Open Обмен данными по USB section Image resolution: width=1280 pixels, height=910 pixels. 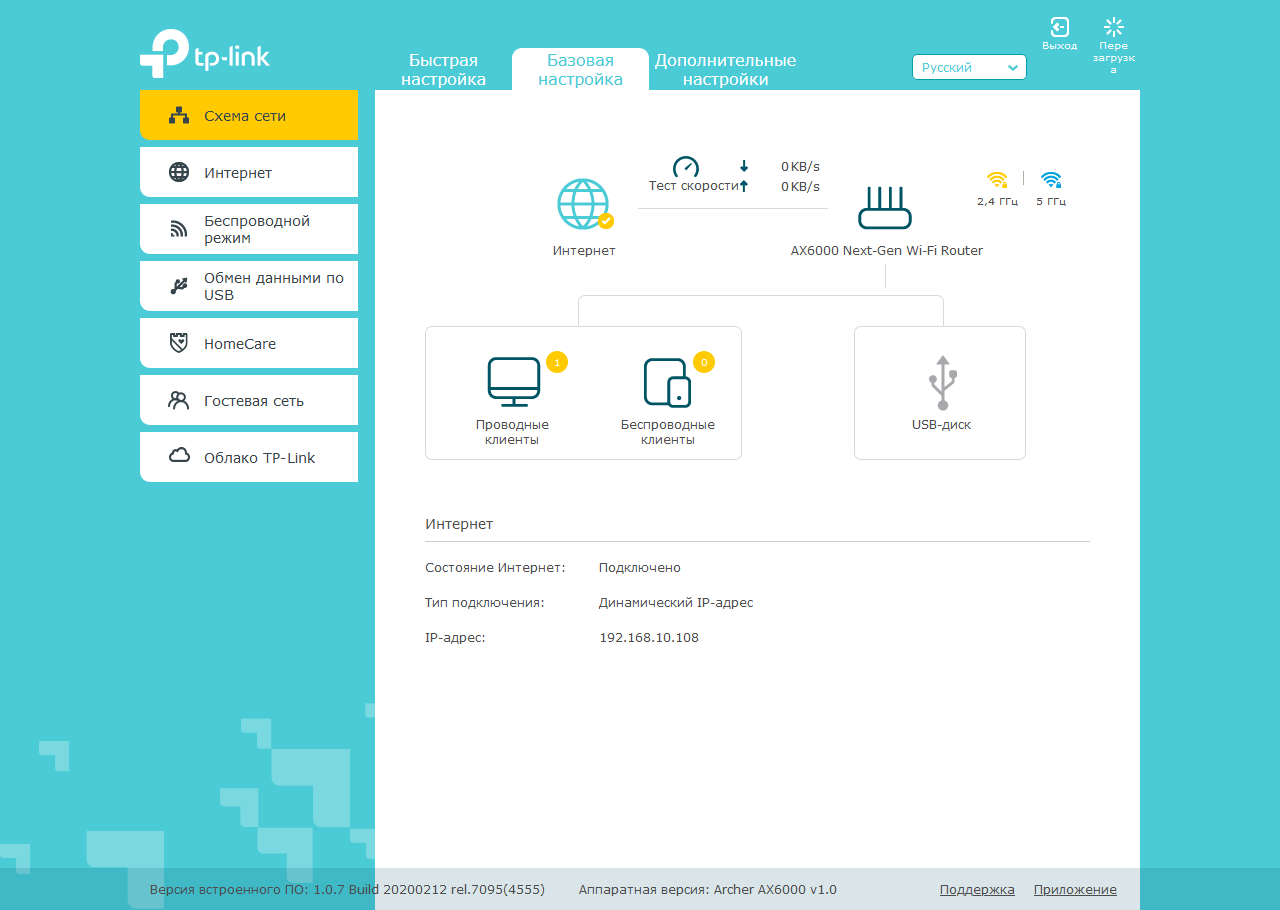tap(249, 286)
